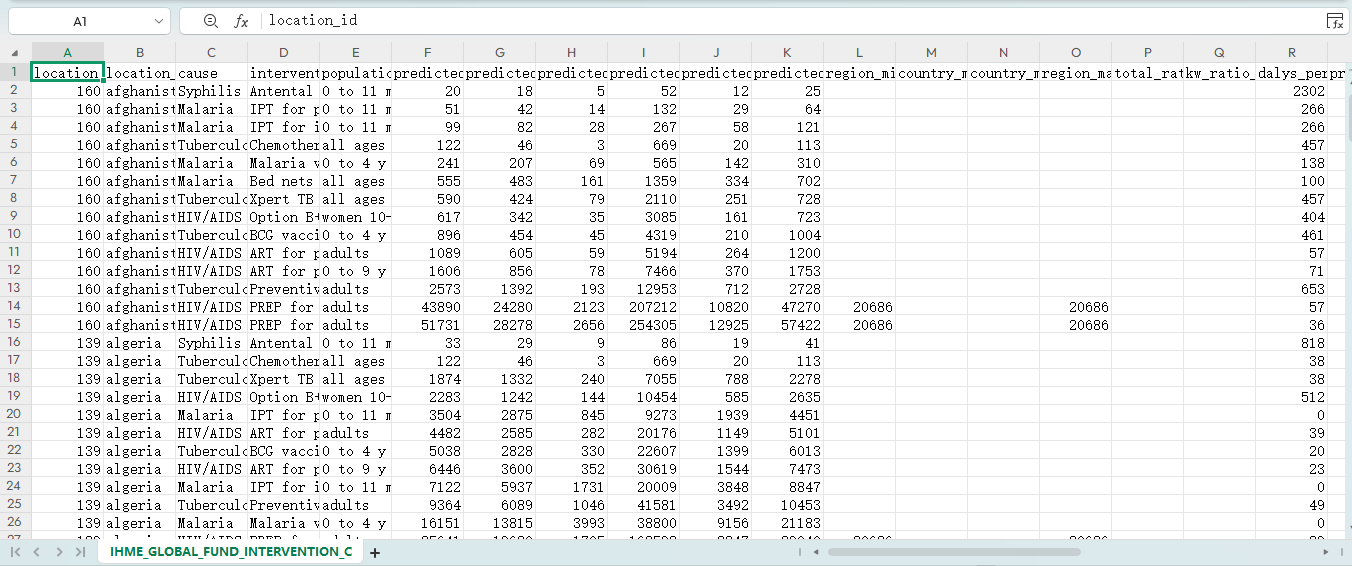The image size is (1352, 566).
Task: Go to first sheet navigation arrow
Action: 15,552
